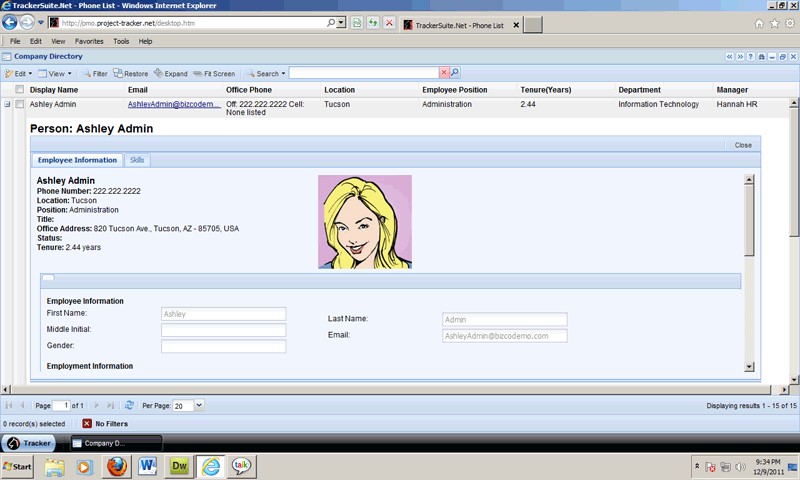Image resolution: width=800 pixels, height=480 pixels.
Task: Click the red No Filters icon
Action: pyautogui.click(x=87, y=423)
